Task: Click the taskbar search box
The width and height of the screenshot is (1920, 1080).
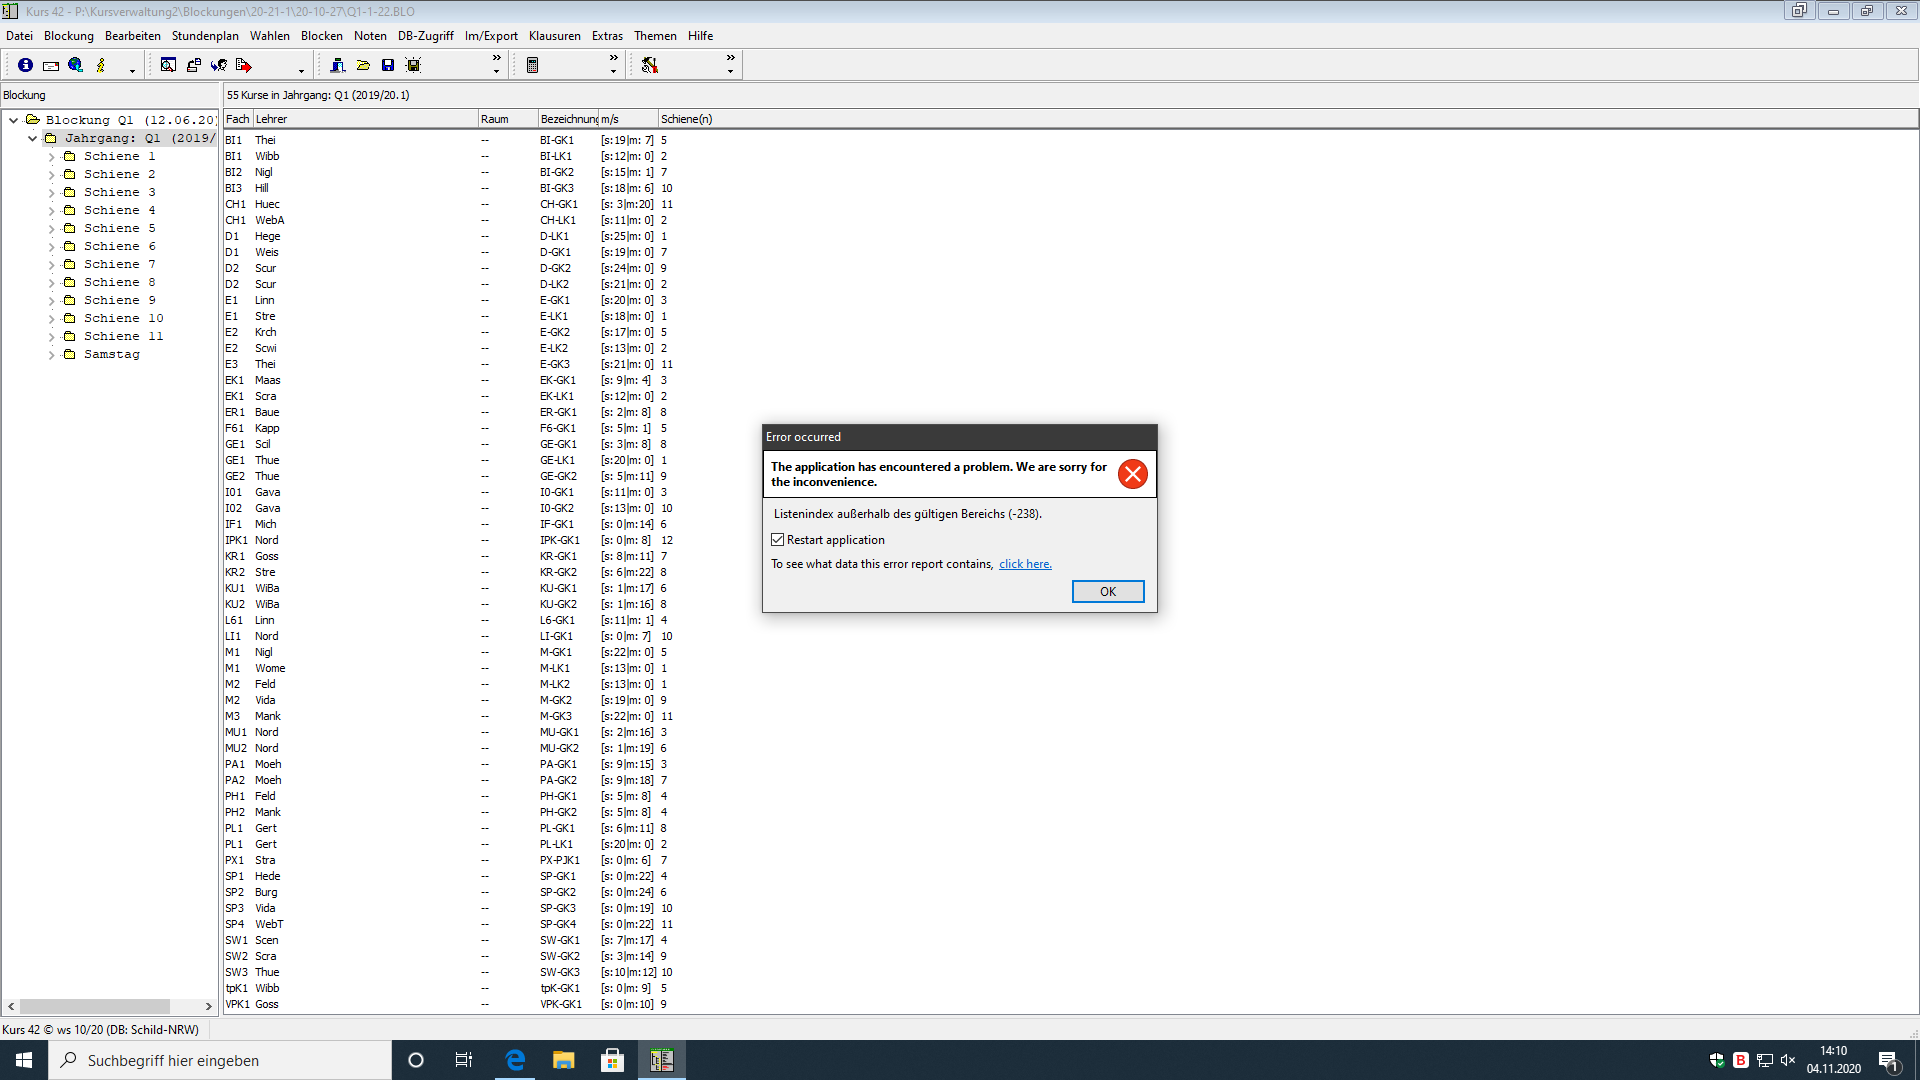Action: (x=220, y=1060)
